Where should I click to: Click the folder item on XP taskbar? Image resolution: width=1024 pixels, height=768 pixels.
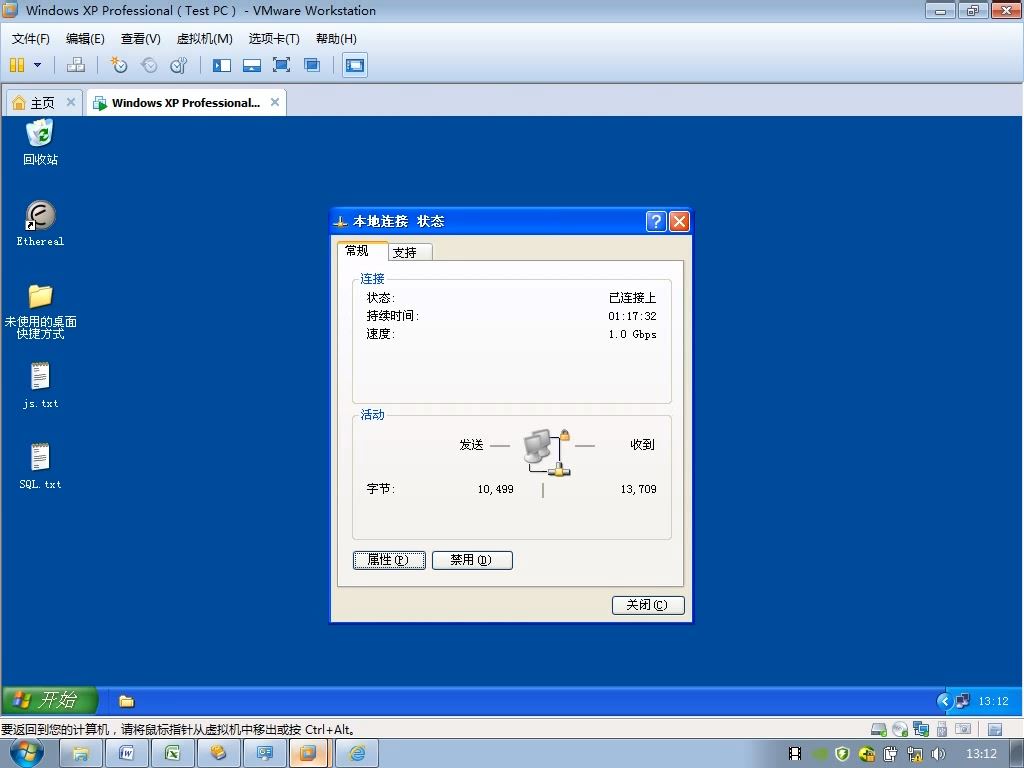127,701
